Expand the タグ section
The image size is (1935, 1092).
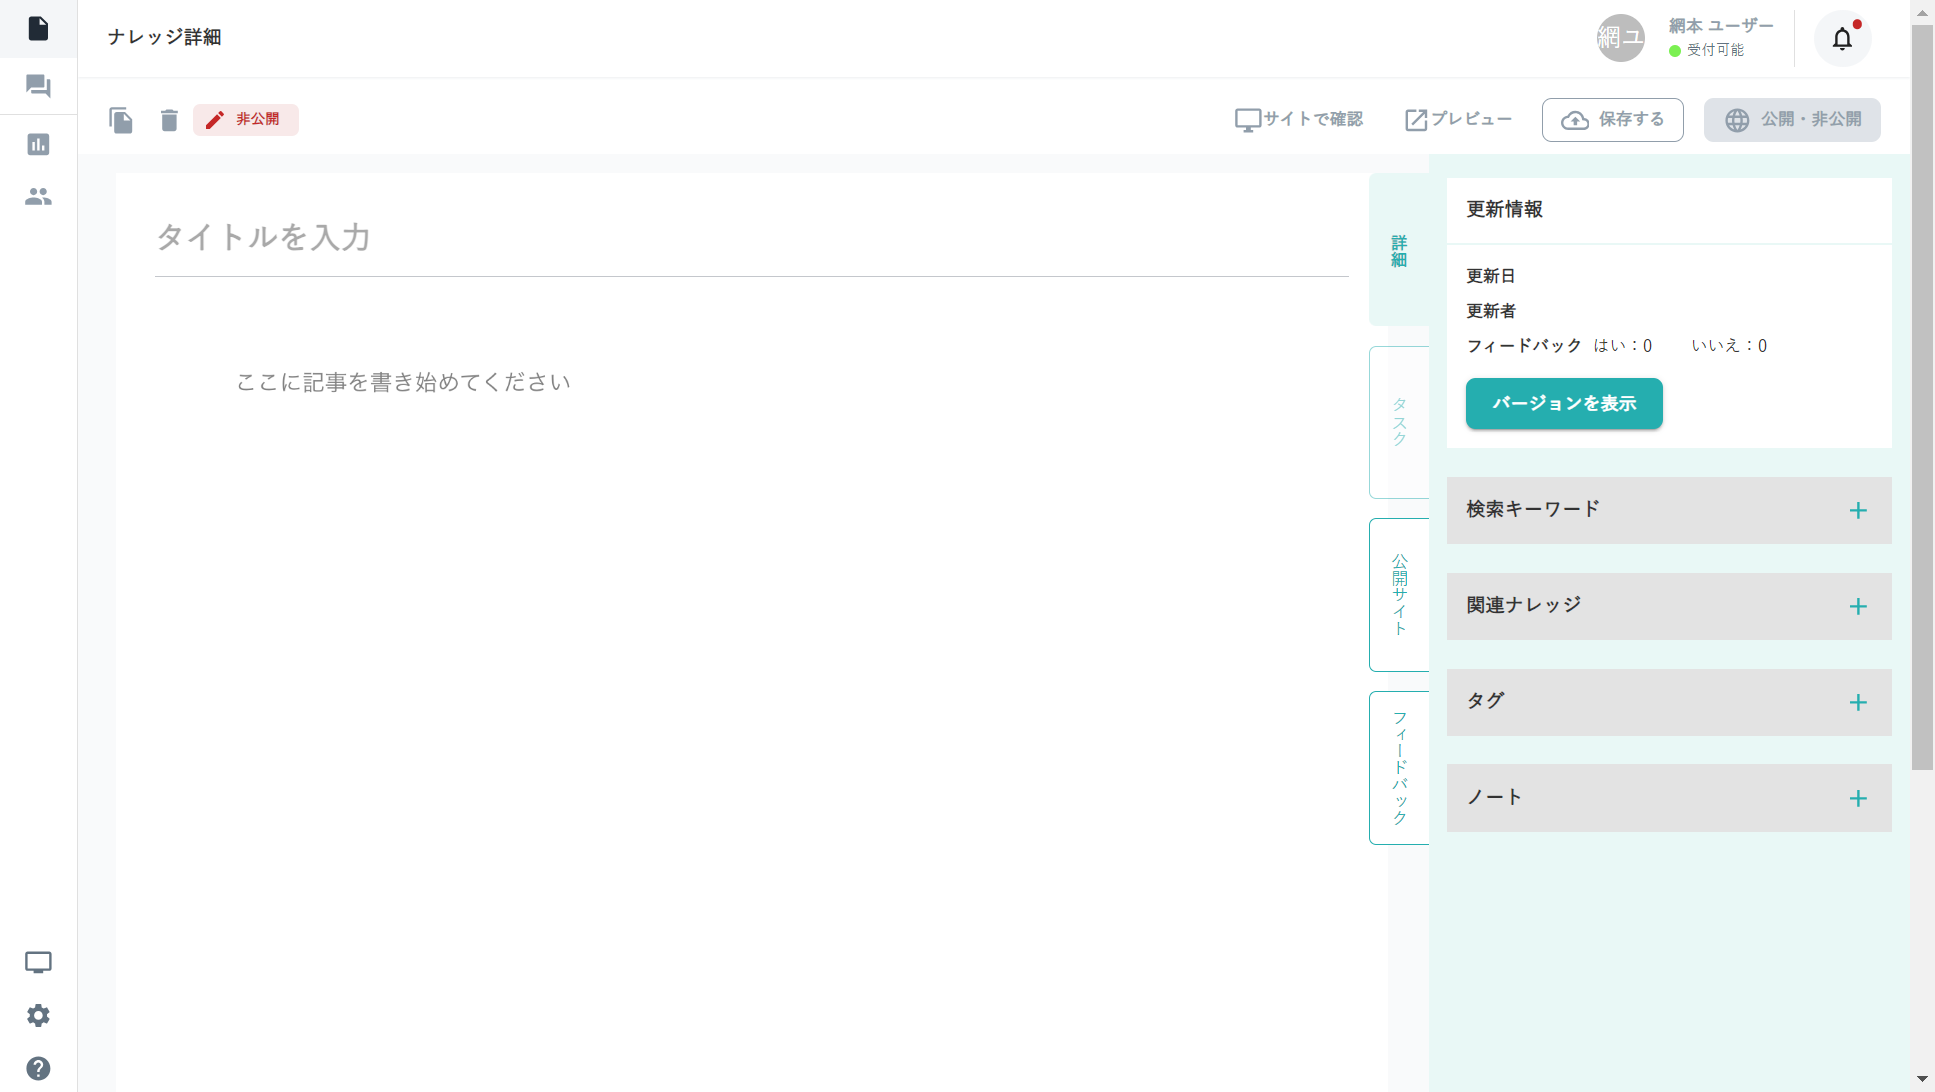coord(1857,703)
